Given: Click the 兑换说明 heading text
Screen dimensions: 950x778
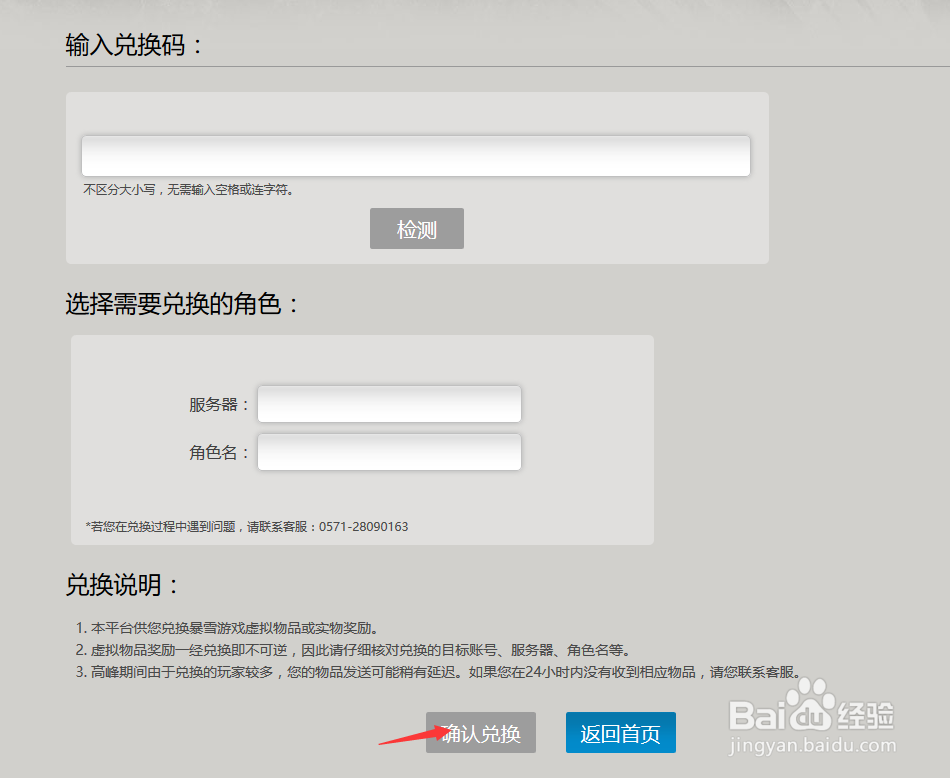Looking at the screenshot, I should (x=122, y=585).
